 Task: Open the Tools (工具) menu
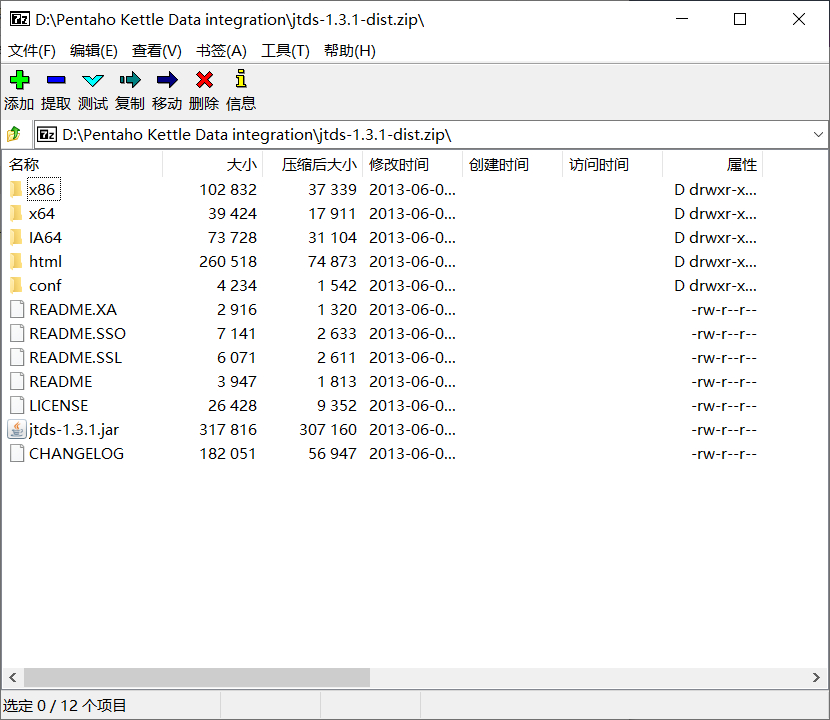(285, 51)
